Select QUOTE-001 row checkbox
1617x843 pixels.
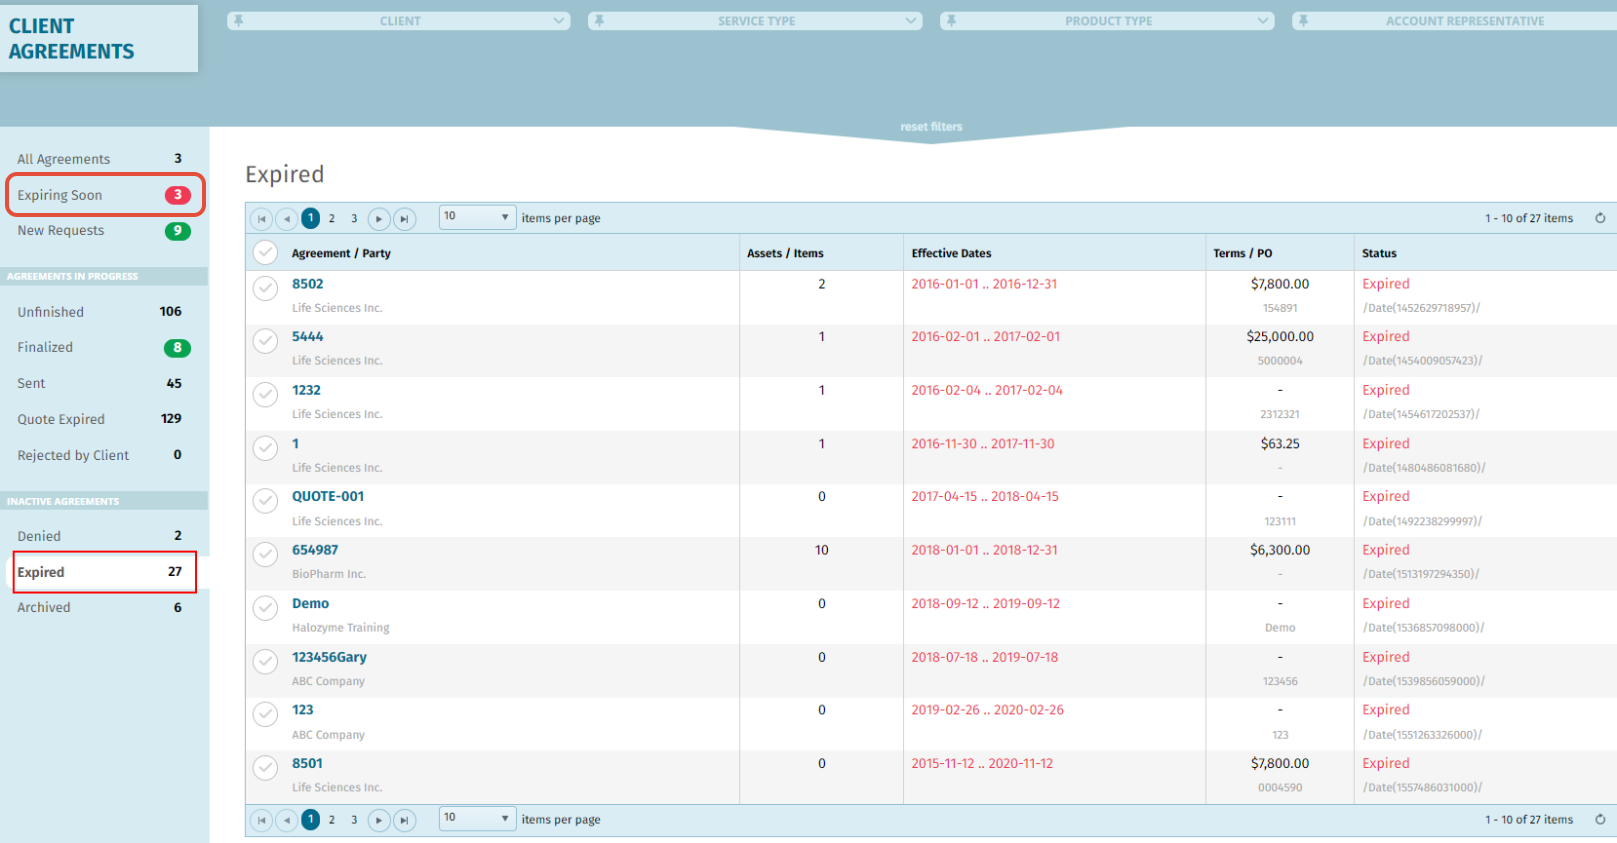(x=265, y=500)
